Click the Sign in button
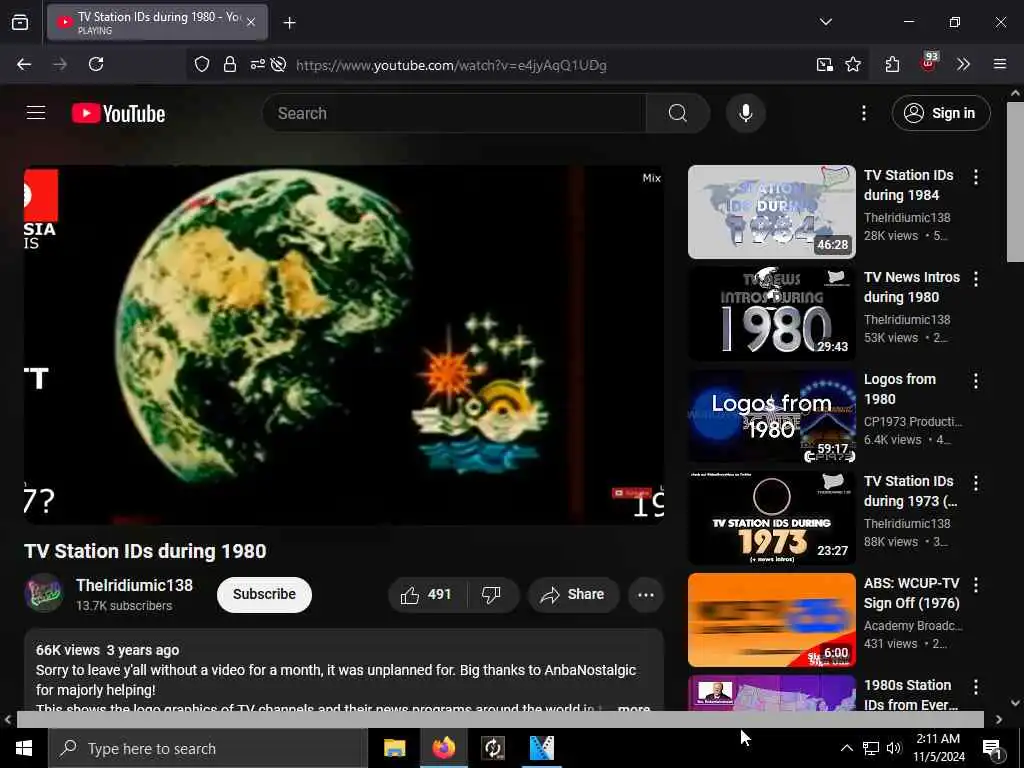Screen dimensions: 1024x768 pyautogui.click(x=940, y=113)
